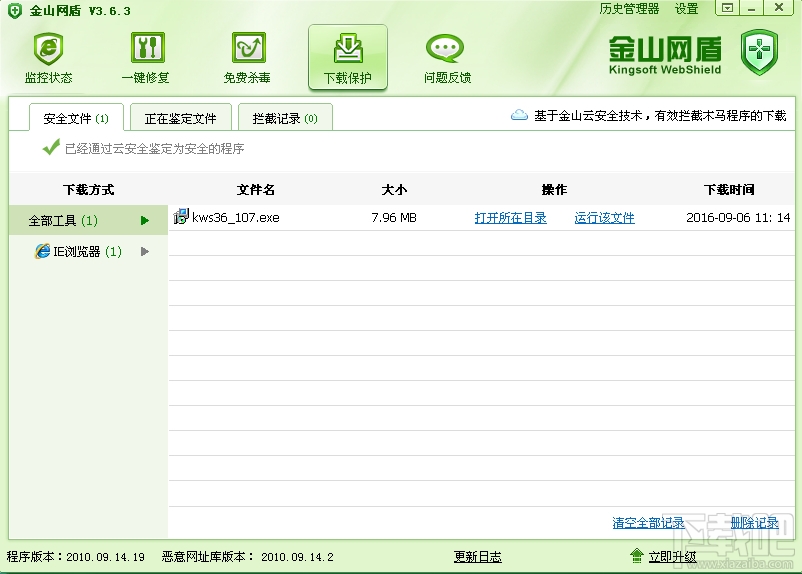Click 删除记录 link
The height and width of the screenshot is (574, 802).
pos(754,522)
